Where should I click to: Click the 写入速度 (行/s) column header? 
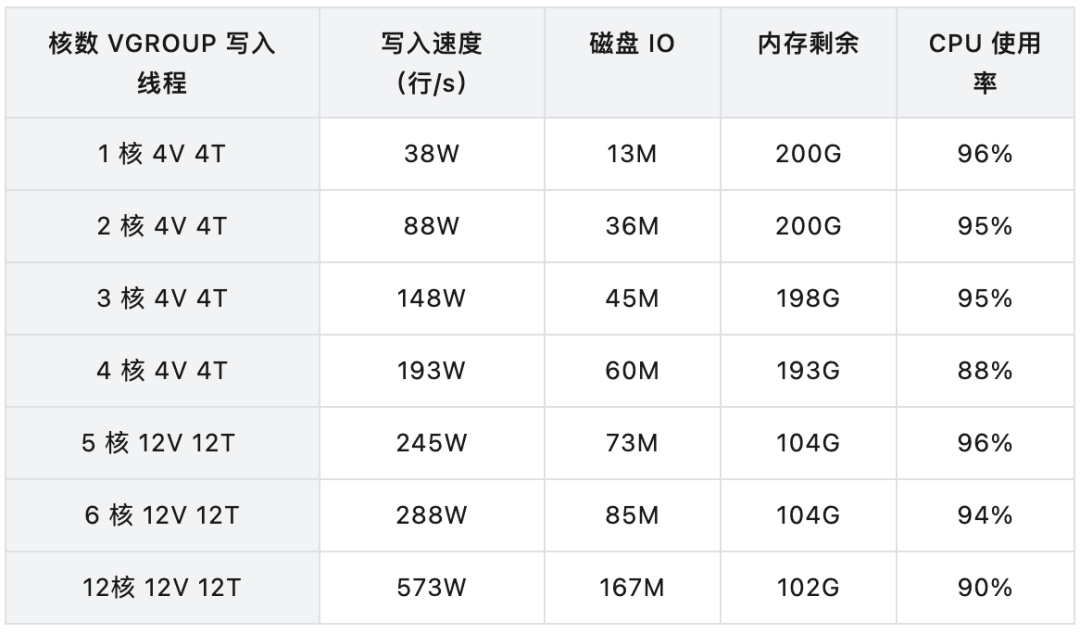click(431, 63)
